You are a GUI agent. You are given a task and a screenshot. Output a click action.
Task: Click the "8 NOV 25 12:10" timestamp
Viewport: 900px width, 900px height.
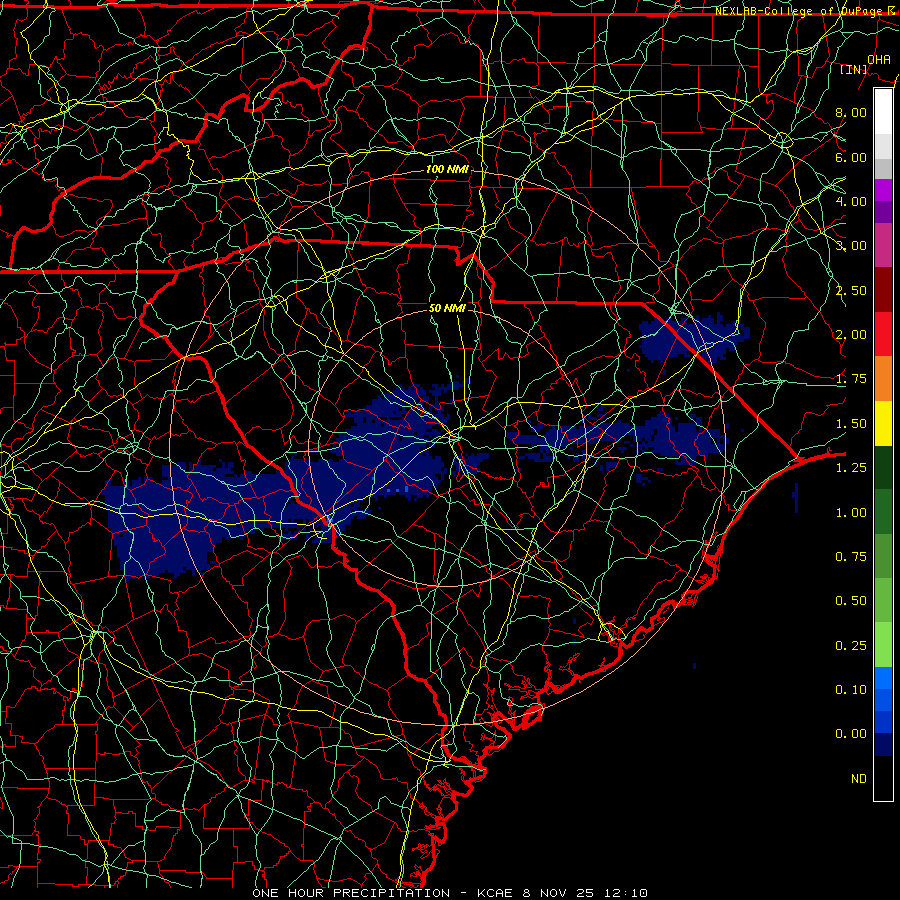coord(585,893)
